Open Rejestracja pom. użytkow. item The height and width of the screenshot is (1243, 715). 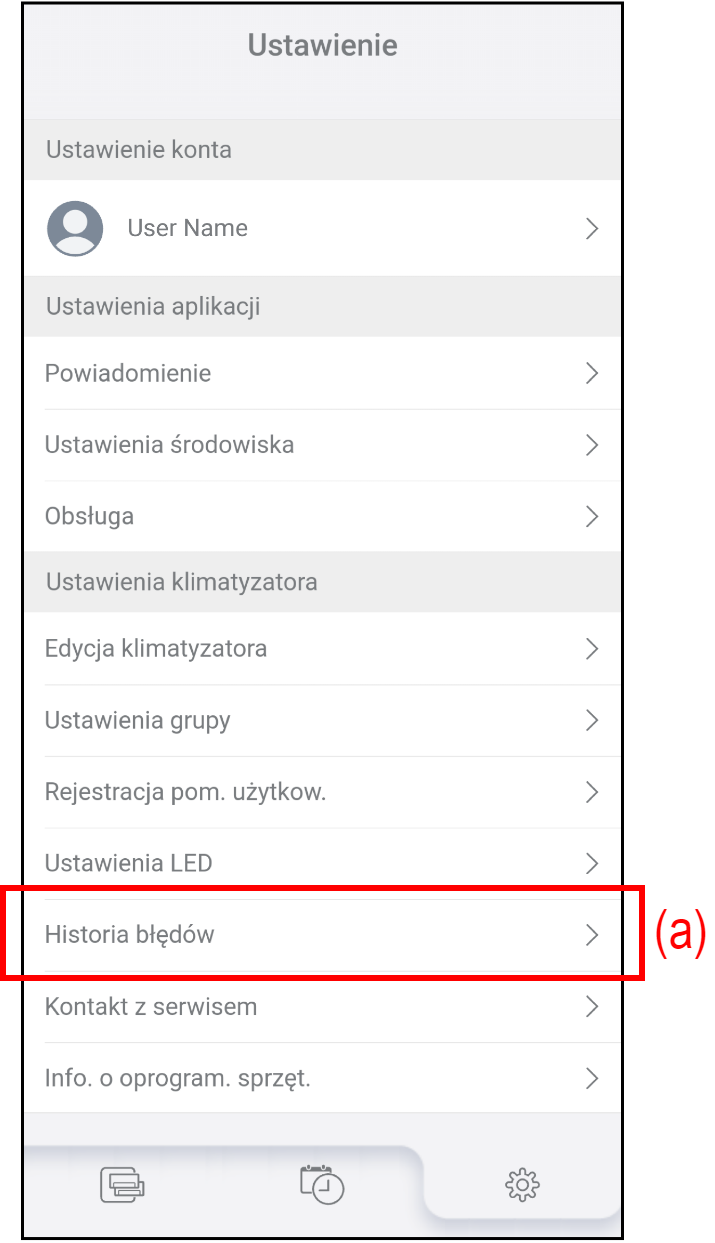186,793
